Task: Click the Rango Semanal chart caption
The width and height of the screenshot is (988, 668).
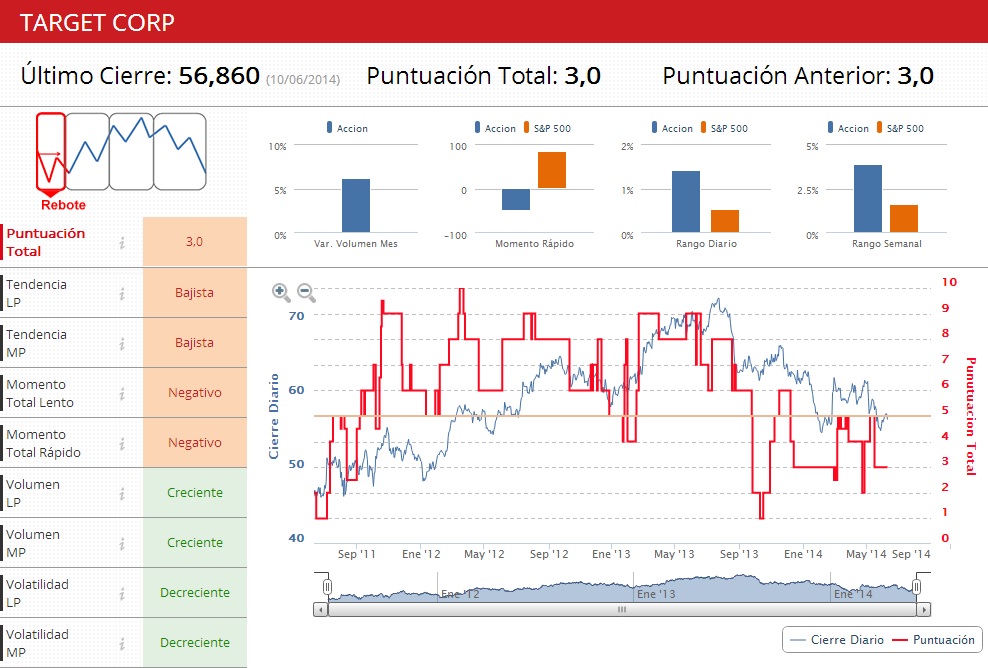Action: pos(887,244)
